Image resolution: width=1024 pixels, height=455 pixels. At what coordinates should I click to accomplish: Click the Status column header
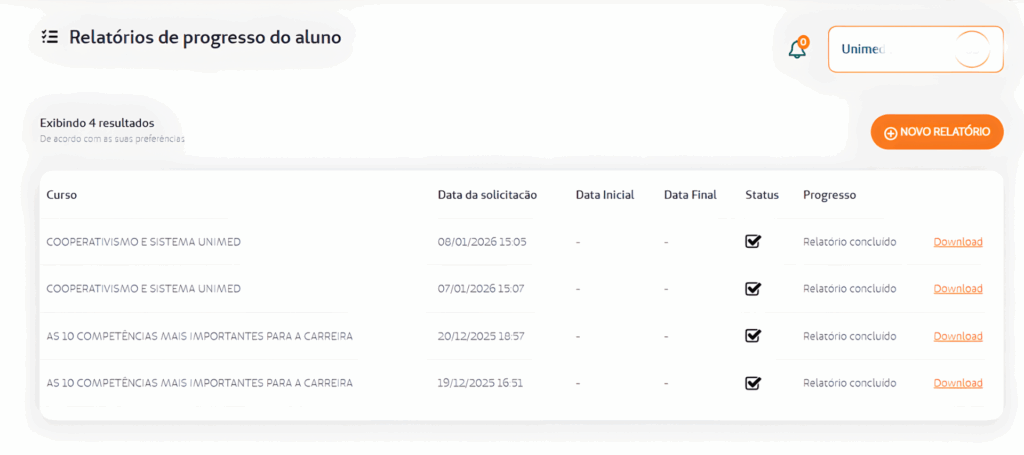(762, 195)
